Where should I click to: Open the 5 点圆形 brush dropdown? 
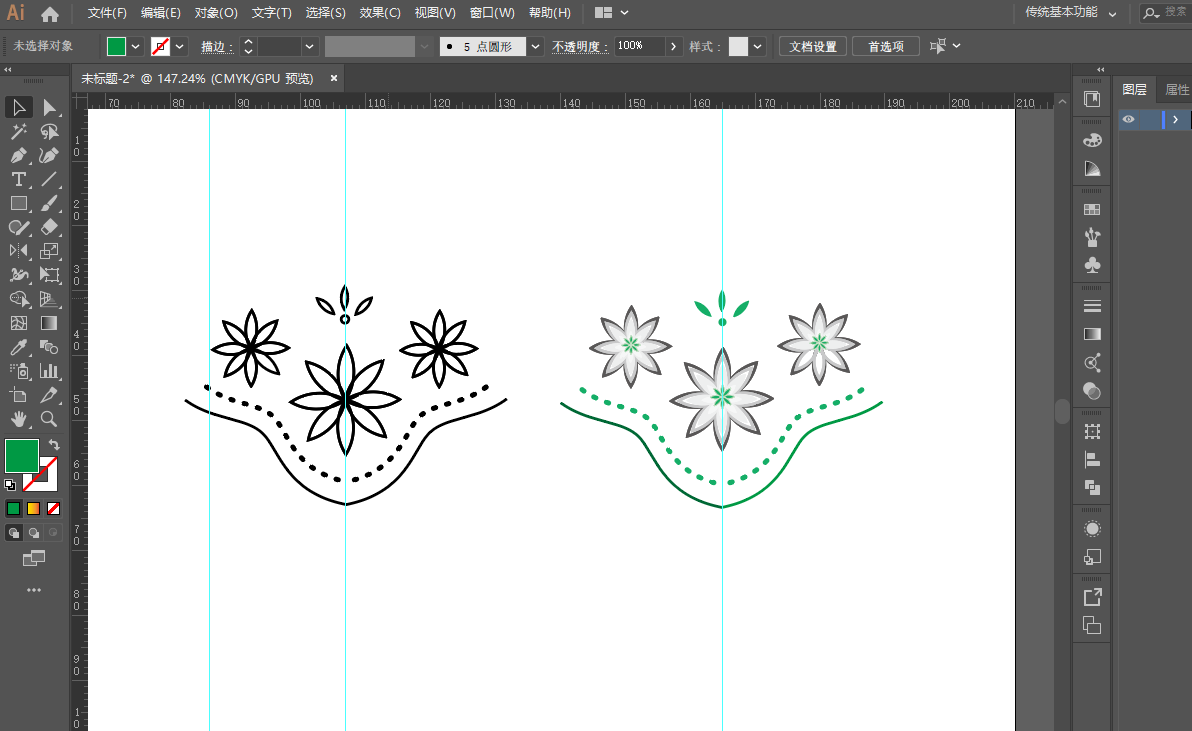point(536,47)
